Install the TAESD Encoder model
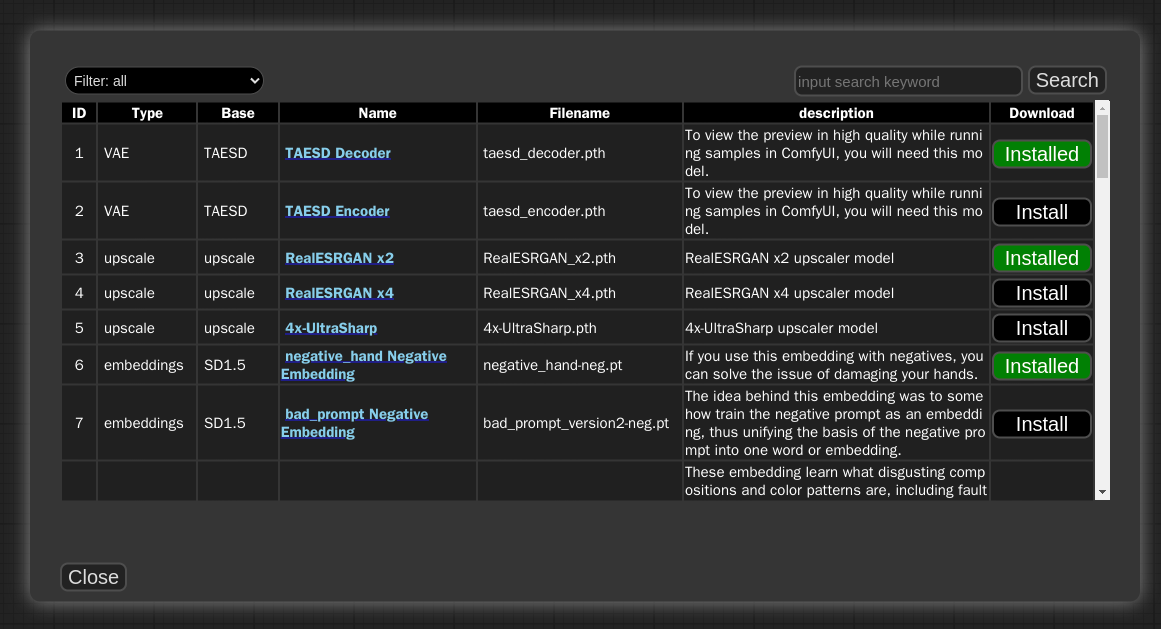 click(1041, 212)
